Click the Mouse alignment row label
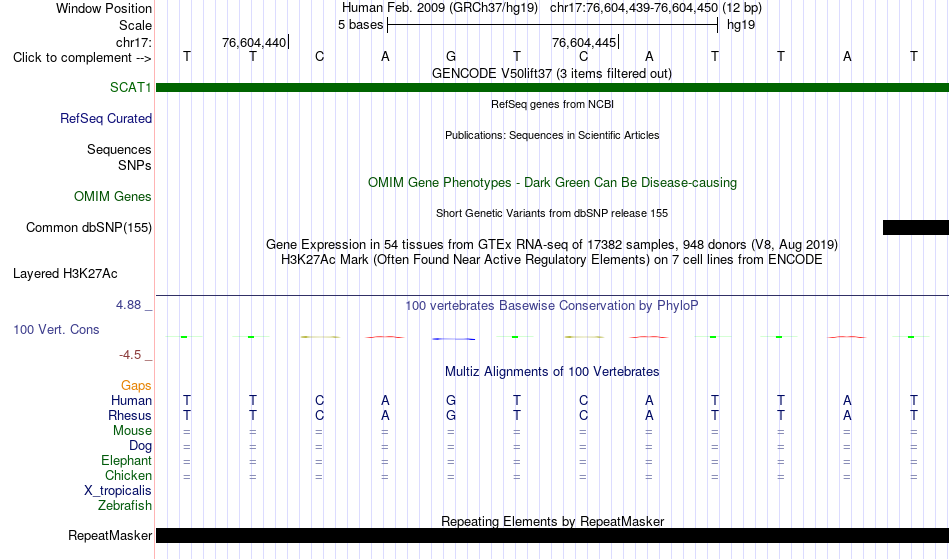This screenshot has height=559, width=950. pyautogui.click(x=132, y=431)
